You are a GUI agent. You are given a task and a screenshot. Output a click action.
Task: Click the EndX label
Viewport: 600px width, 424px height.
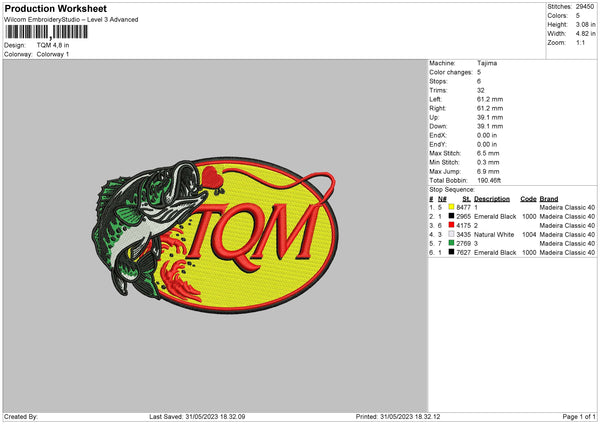click(x=438, y=135)
